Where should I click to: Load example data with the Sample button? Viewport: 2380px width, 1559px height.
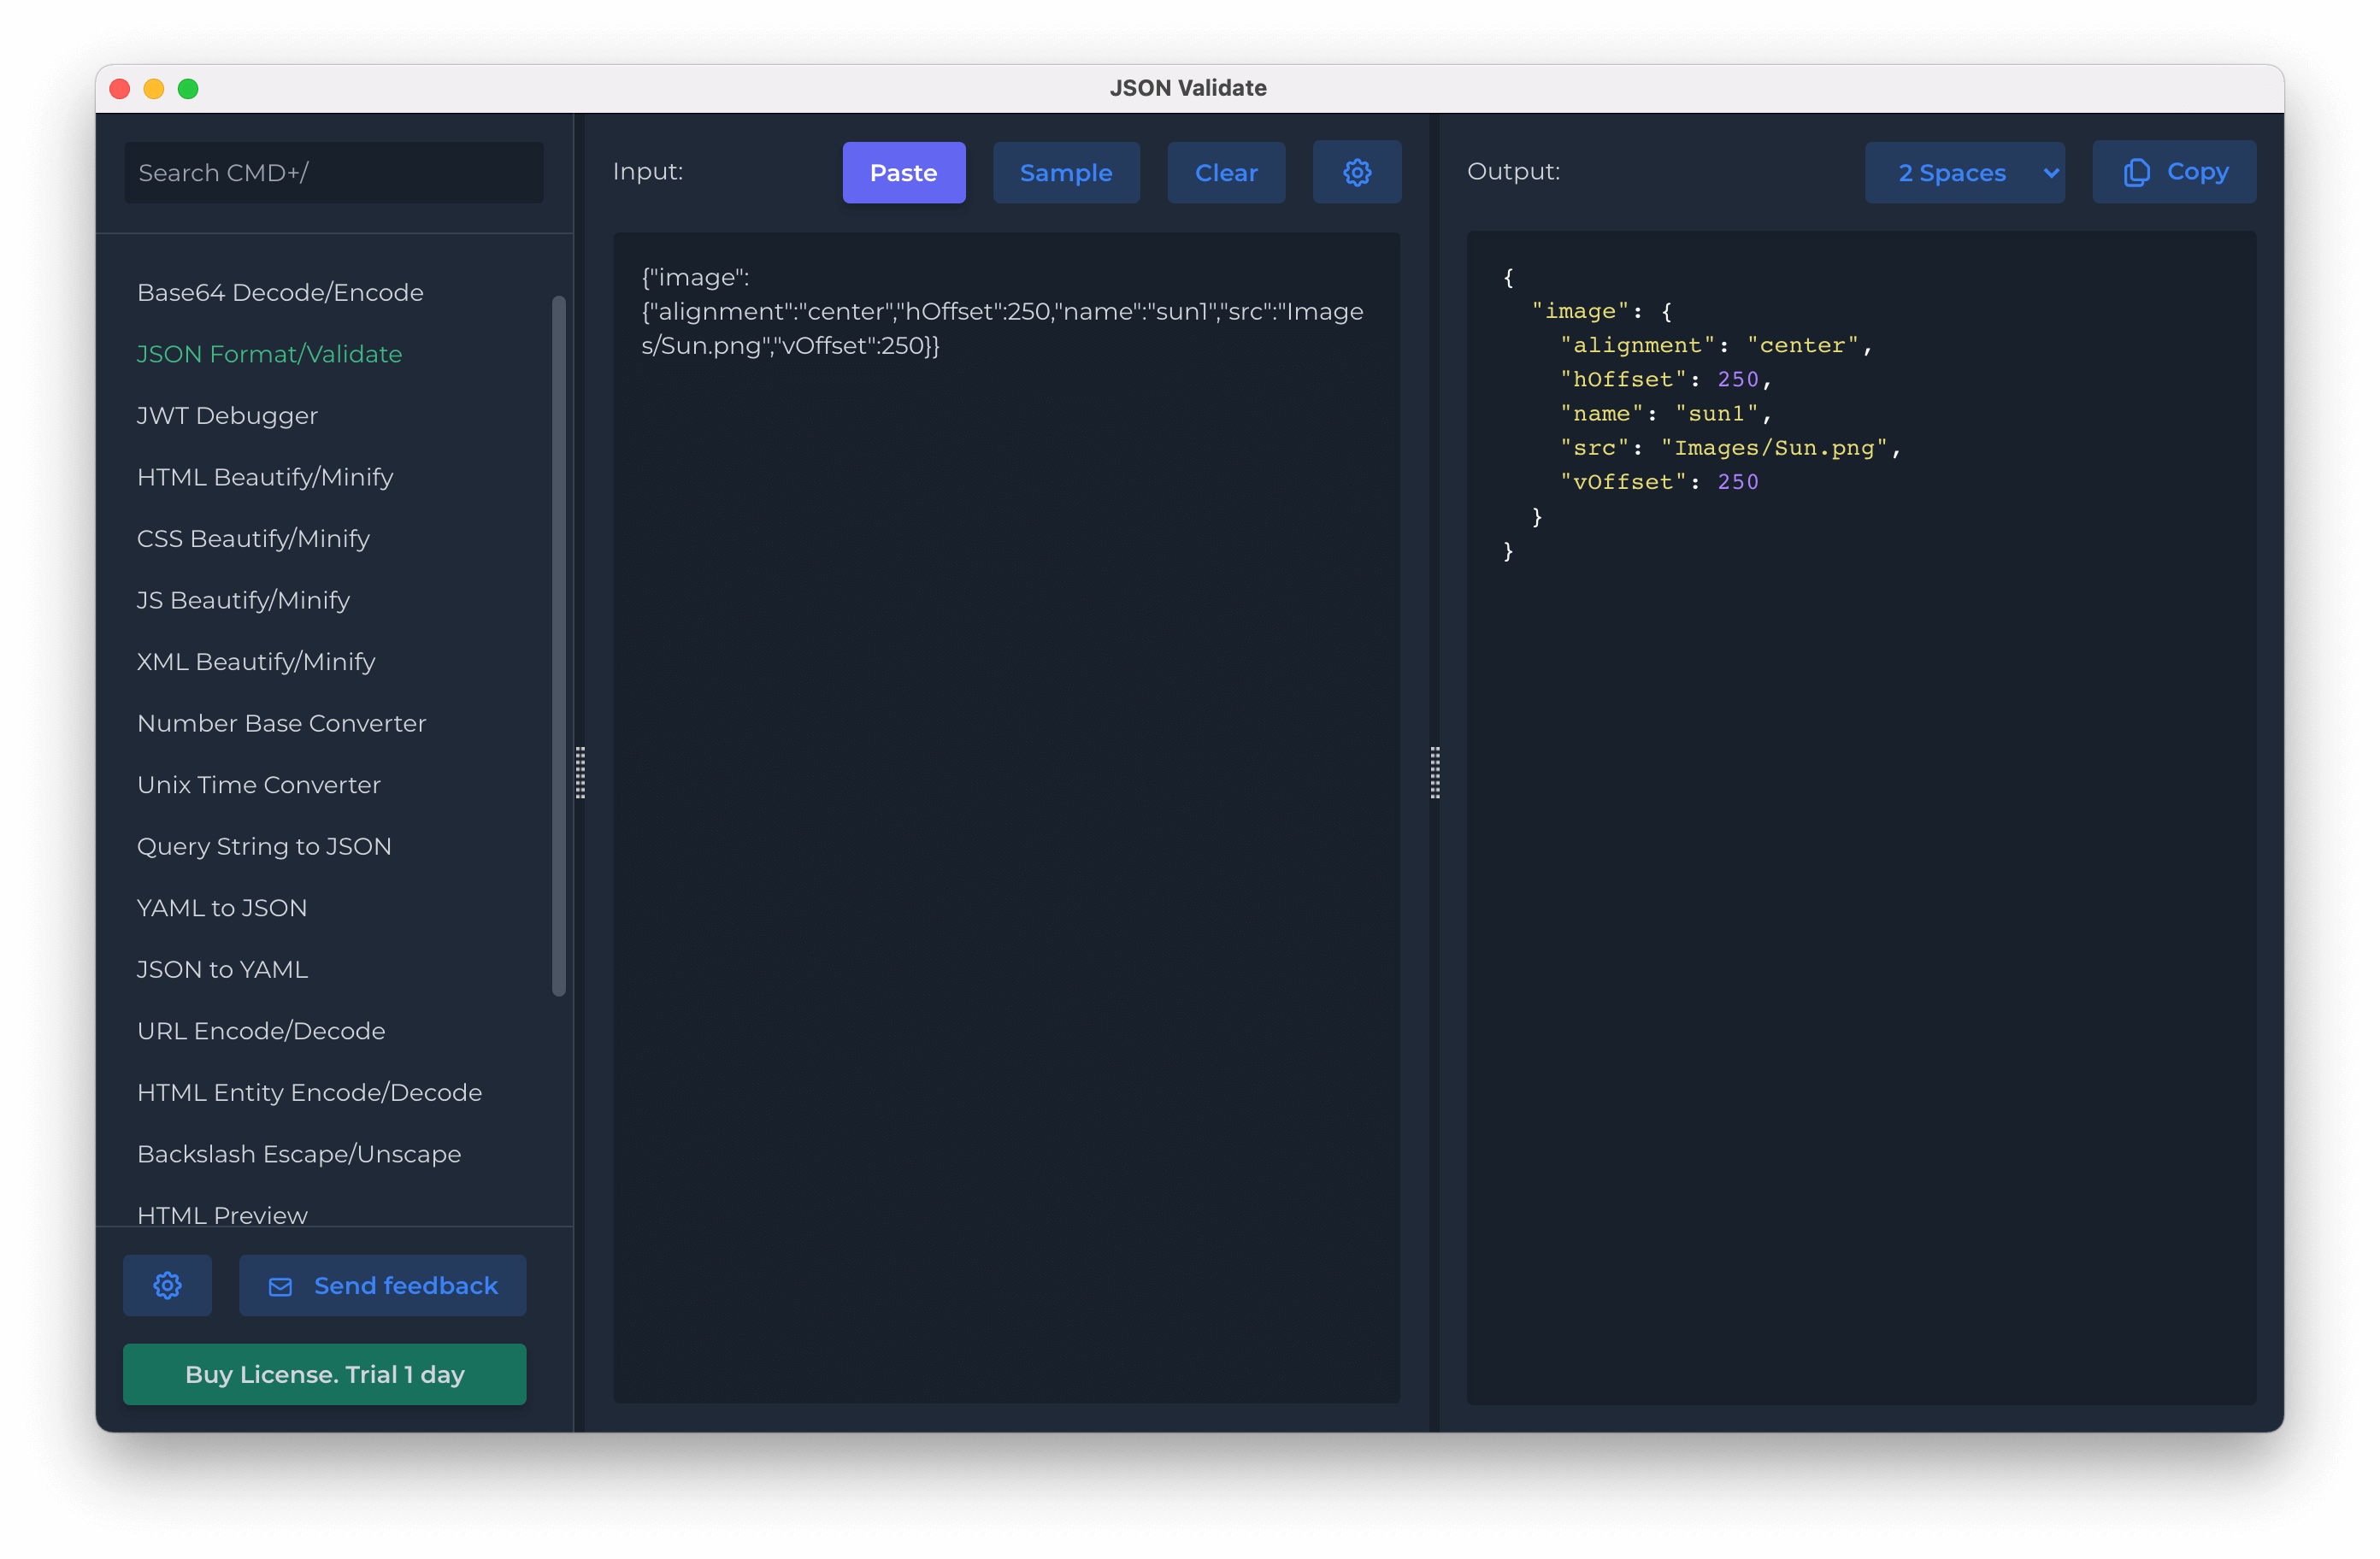tap(1066, 172)
